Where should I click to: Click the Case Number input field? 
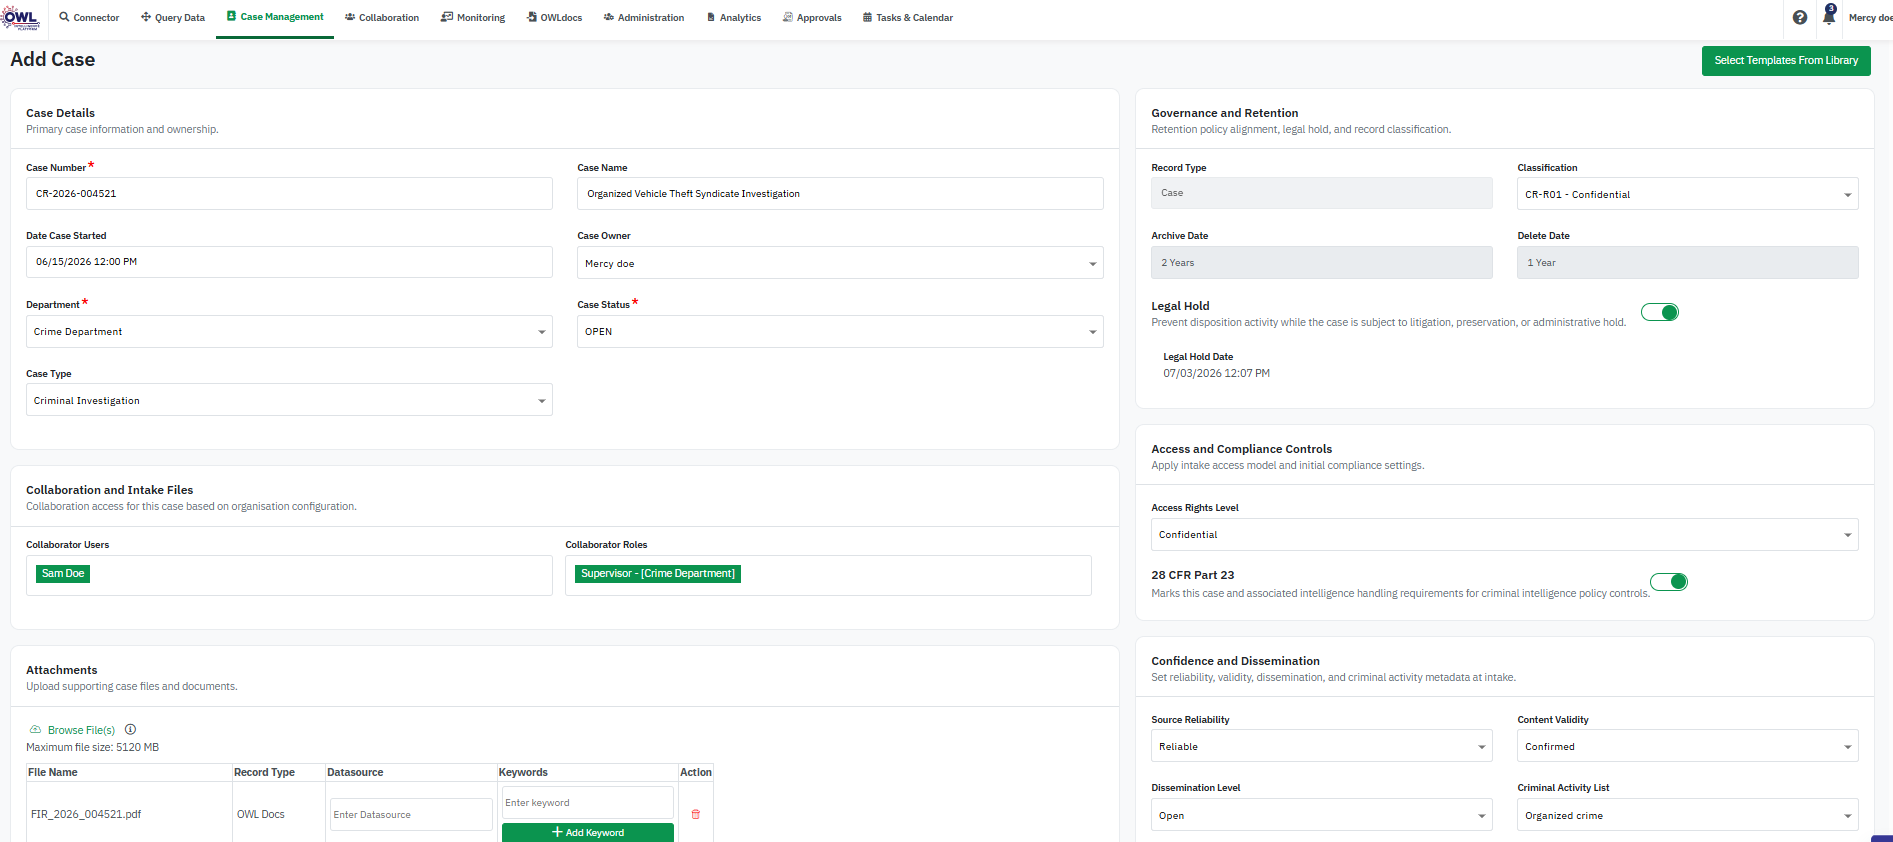289,193
